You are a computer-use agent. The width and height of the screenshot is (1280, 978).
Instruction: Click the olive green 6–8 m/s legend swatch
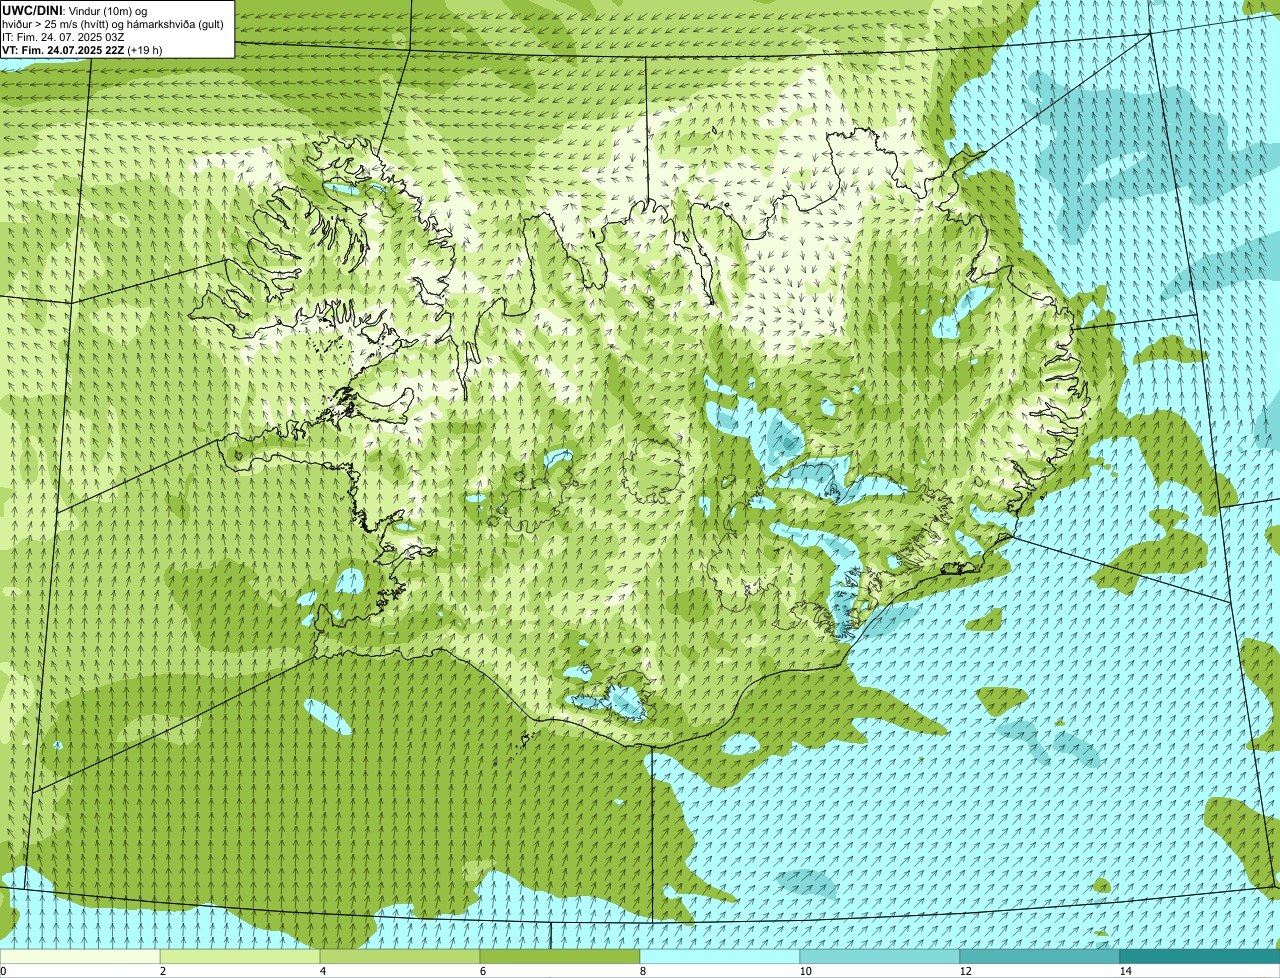pos(560,956)
